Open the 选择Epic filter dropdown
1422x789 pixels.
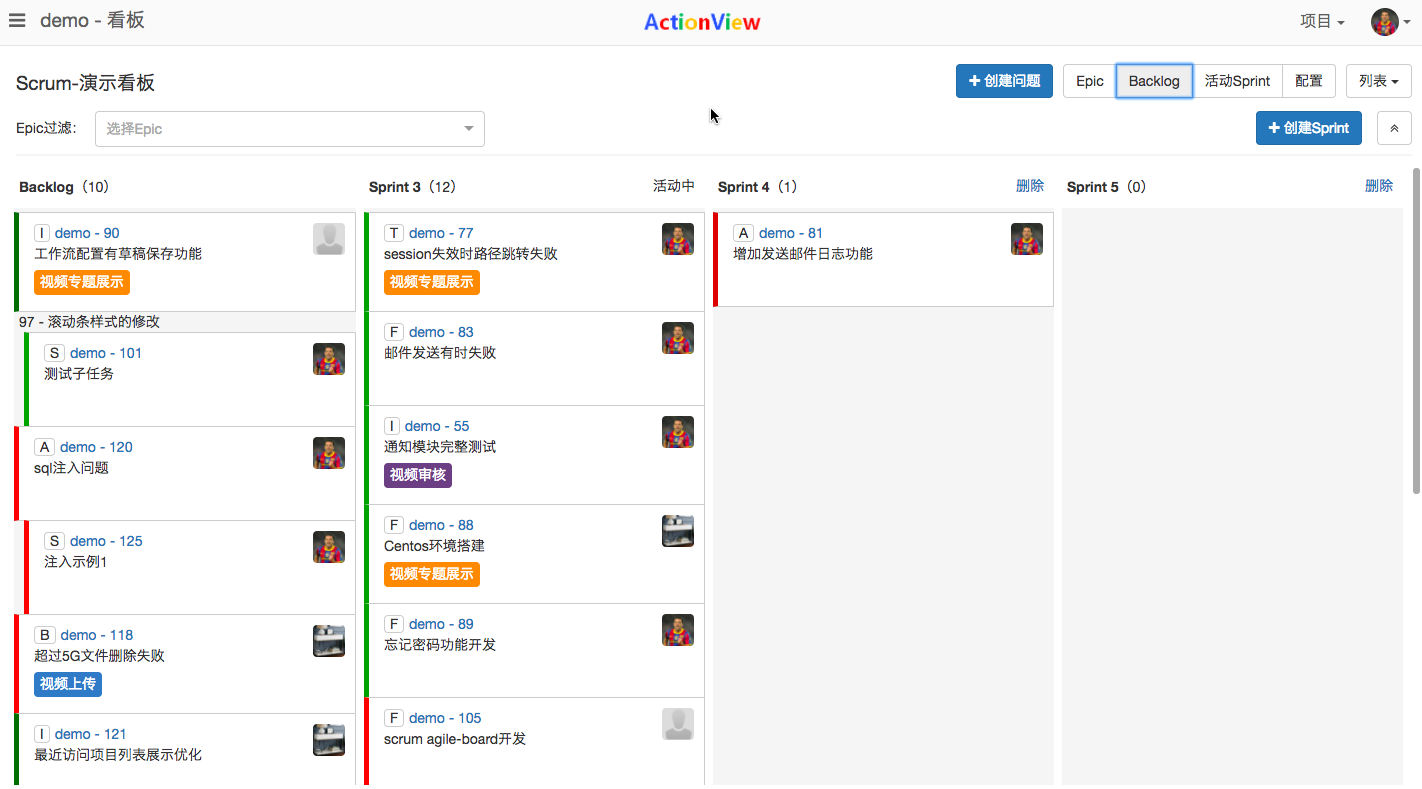coord(290,128)
